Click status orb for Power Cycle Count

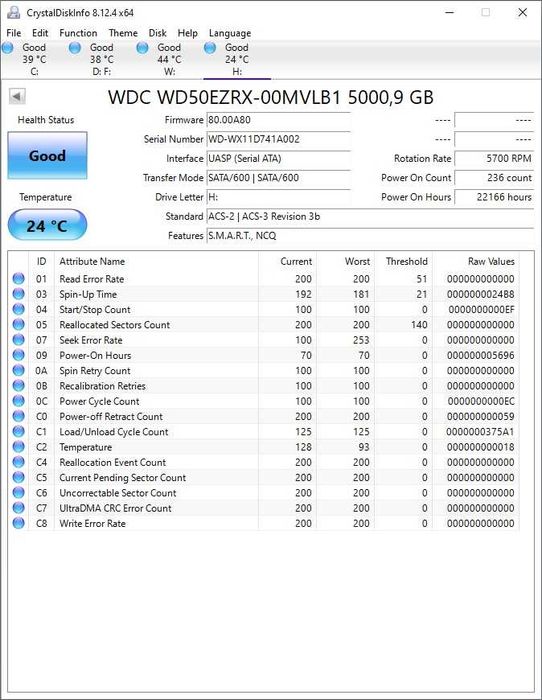18,401
